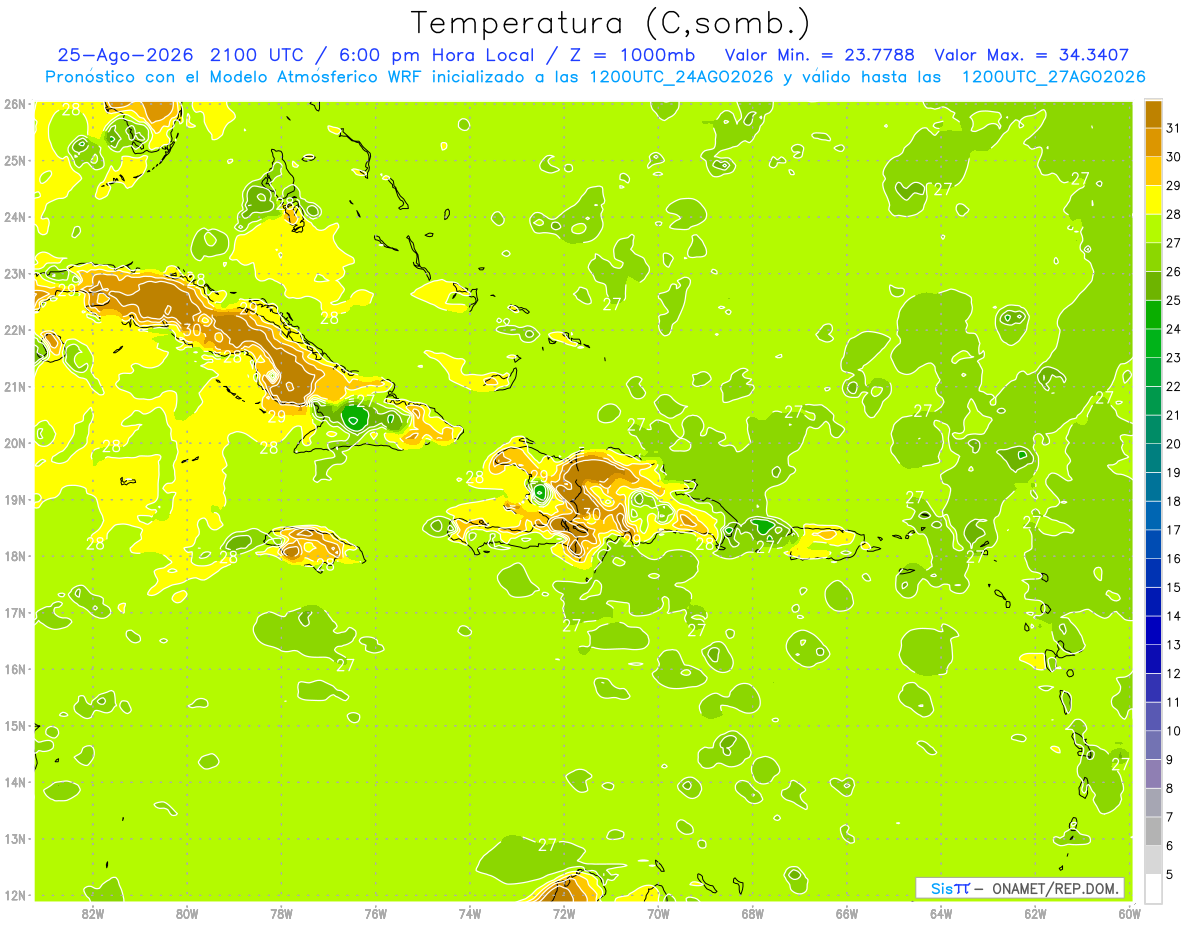Click the 78W longitude axis label
This screenshot has height=927, width=1200.
(x=281, y=913)
